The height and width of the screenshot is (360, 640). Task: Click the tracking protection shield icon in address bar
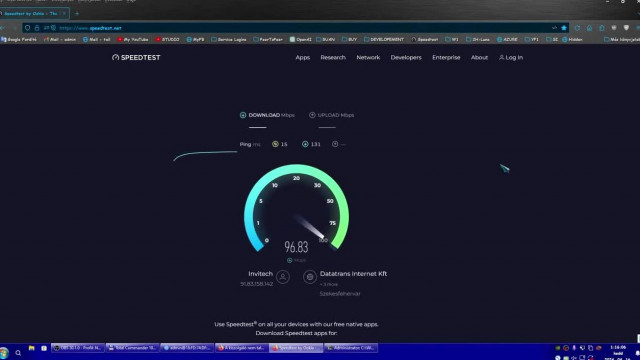coord(27,28)
